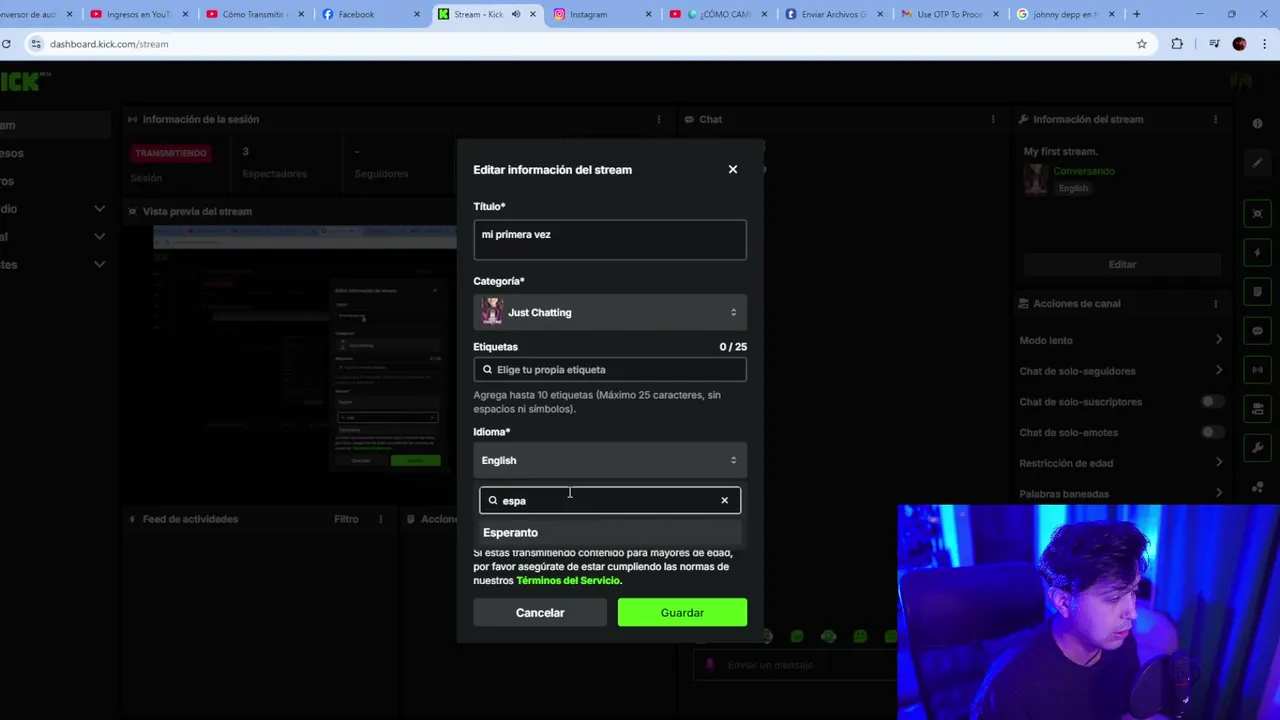
Task: Open Información de la sesión panel options menu
Action: point(658,119)
